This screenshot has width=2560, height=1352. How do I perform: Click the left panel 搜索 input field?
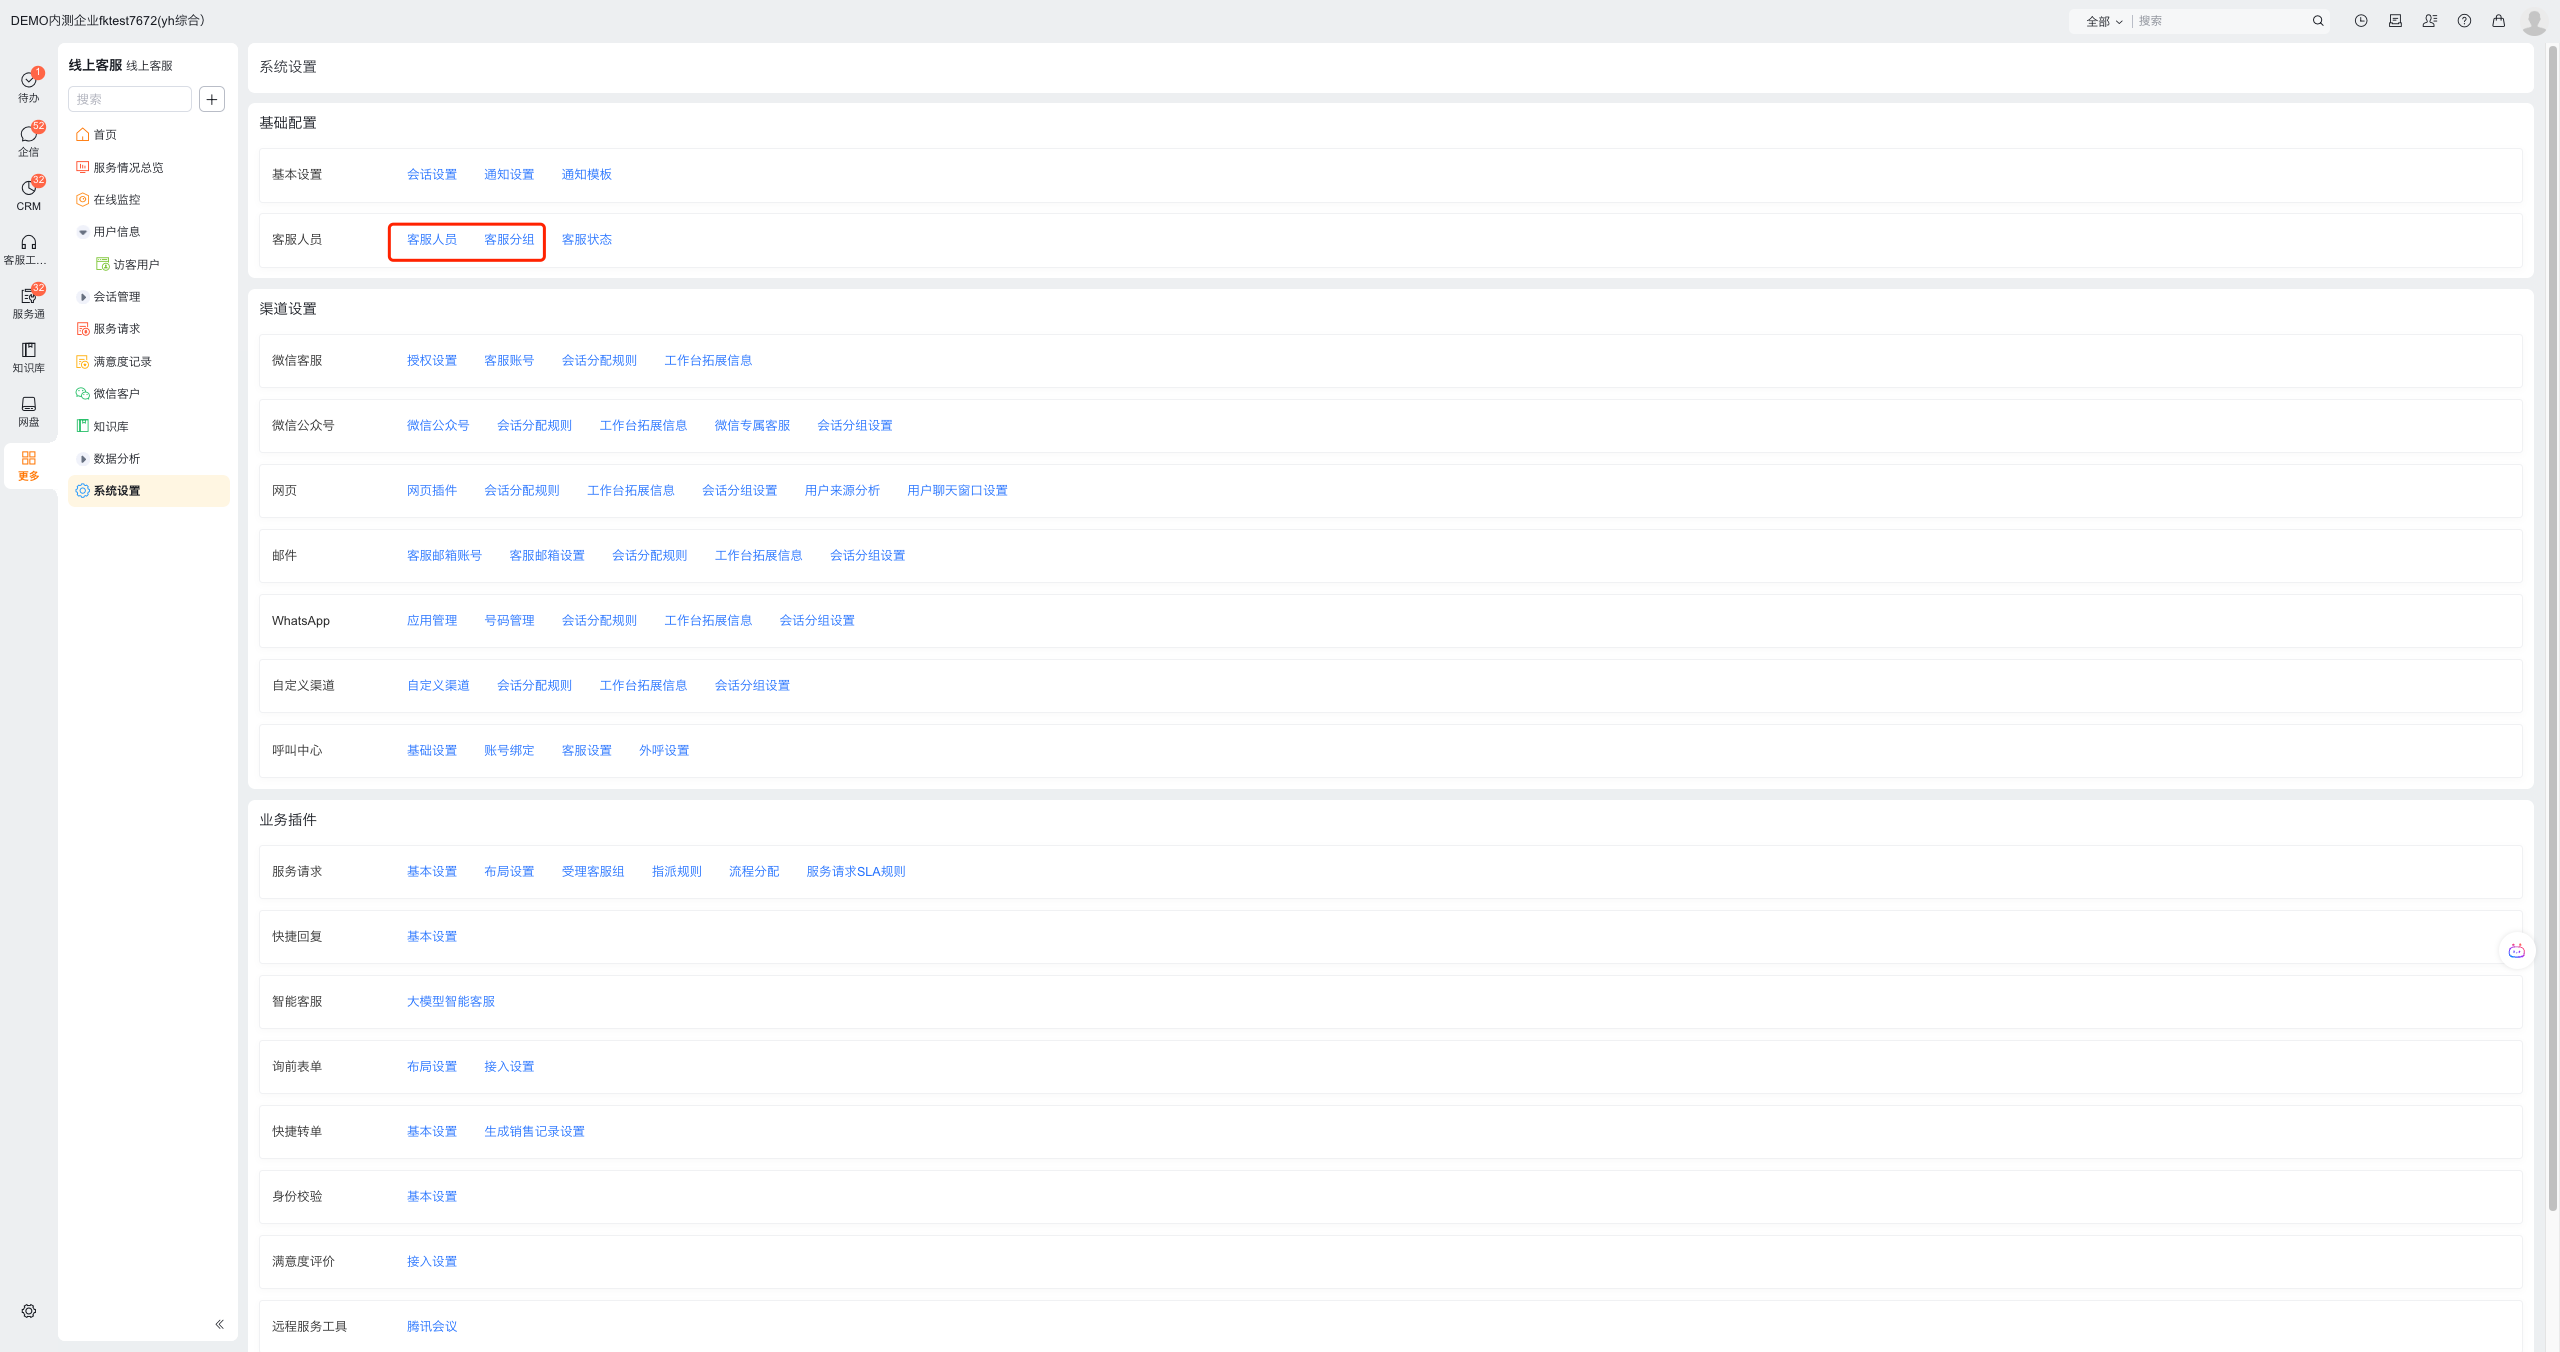(129, 99)
